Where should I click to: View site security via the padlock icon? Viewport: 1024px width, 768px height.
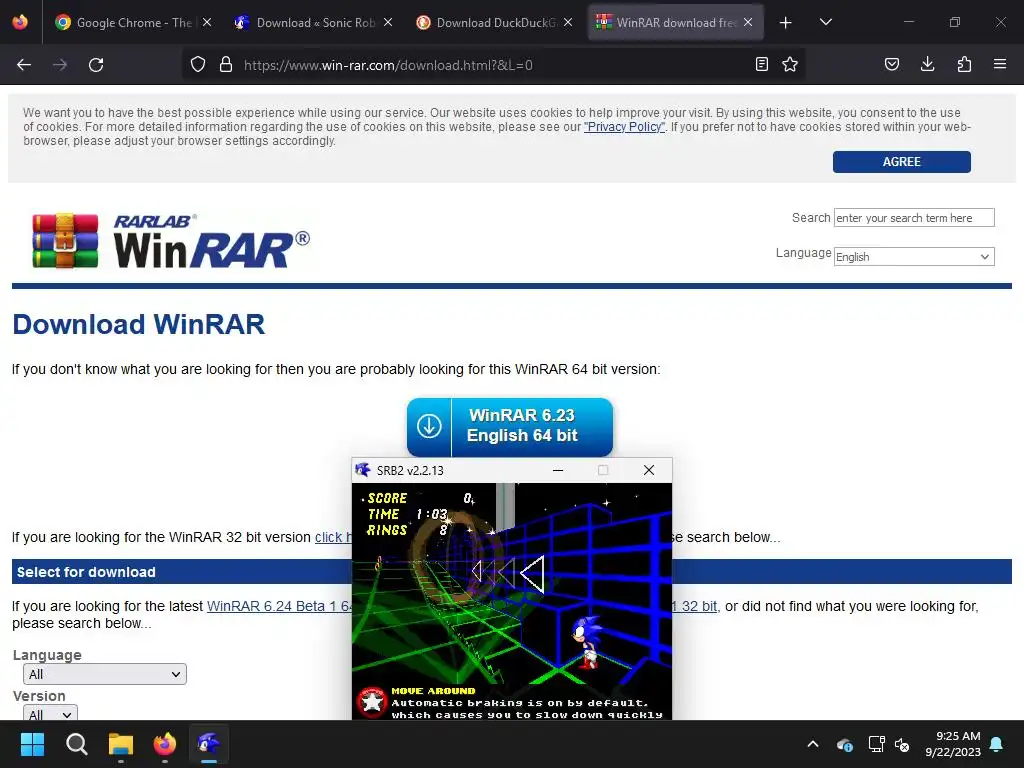[x=226, y=65]
